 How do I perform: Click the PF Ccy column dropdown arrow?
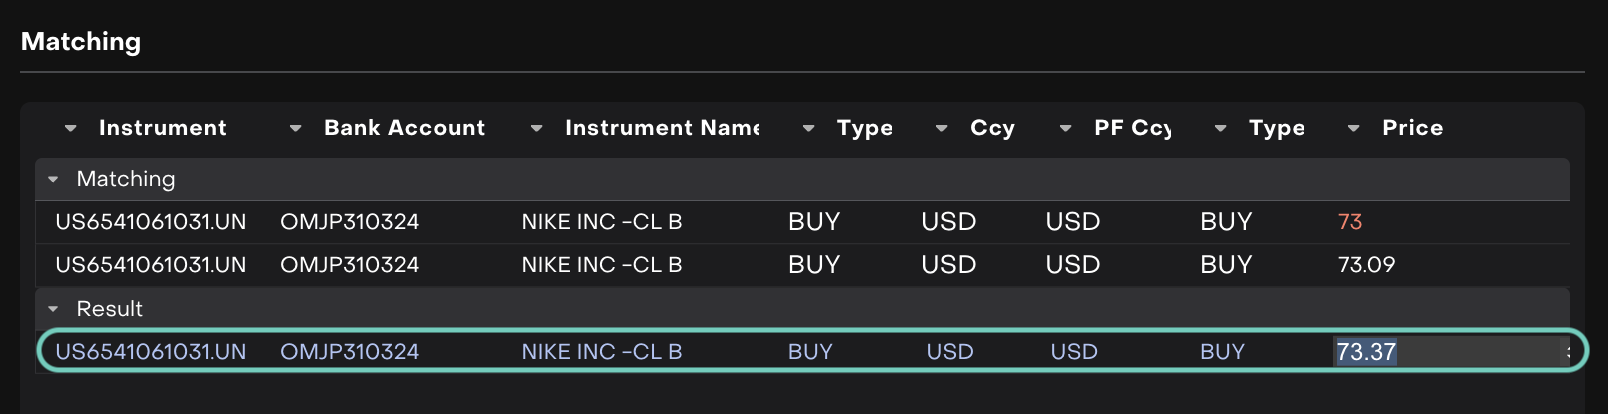click(1065, 129)
